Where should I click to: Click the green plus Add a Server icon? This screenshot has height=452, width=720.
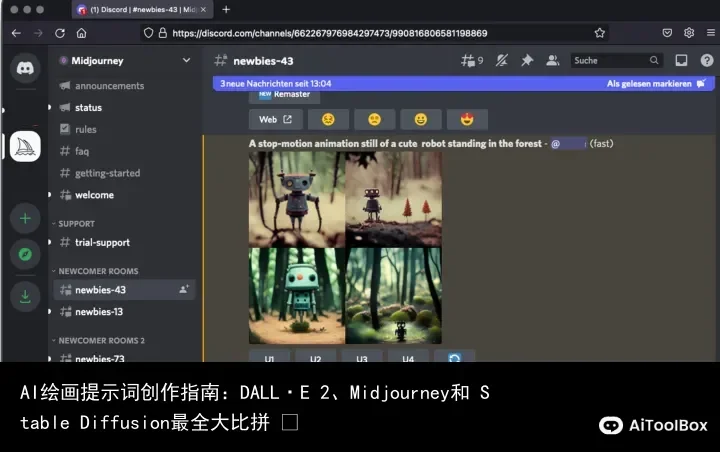pyautogui.click(x=25, y=219)
